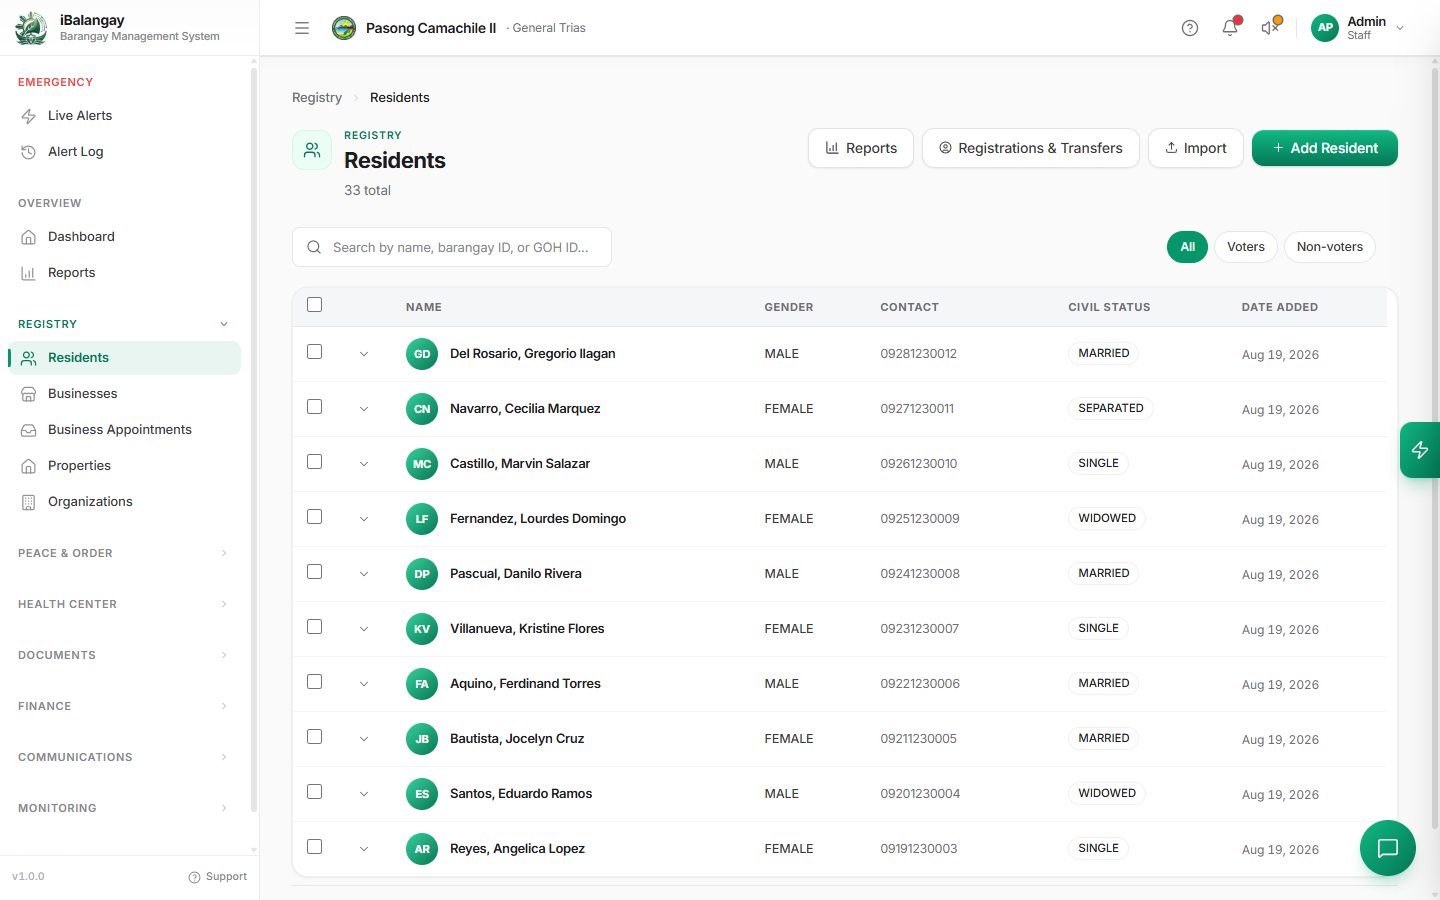Screen dimensions: 1440x900
Task: Click the MC avatar for Marvin Castillo
Action: [422, 464]
